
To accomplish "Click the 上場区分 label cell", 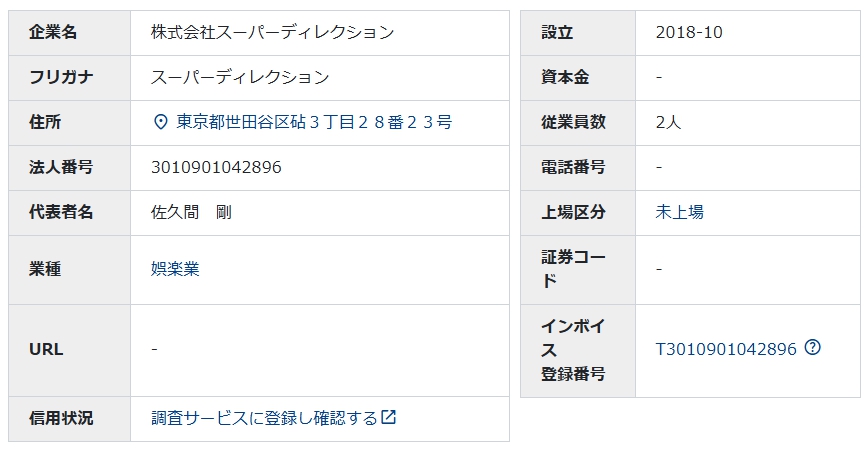I will pos(578,213).
